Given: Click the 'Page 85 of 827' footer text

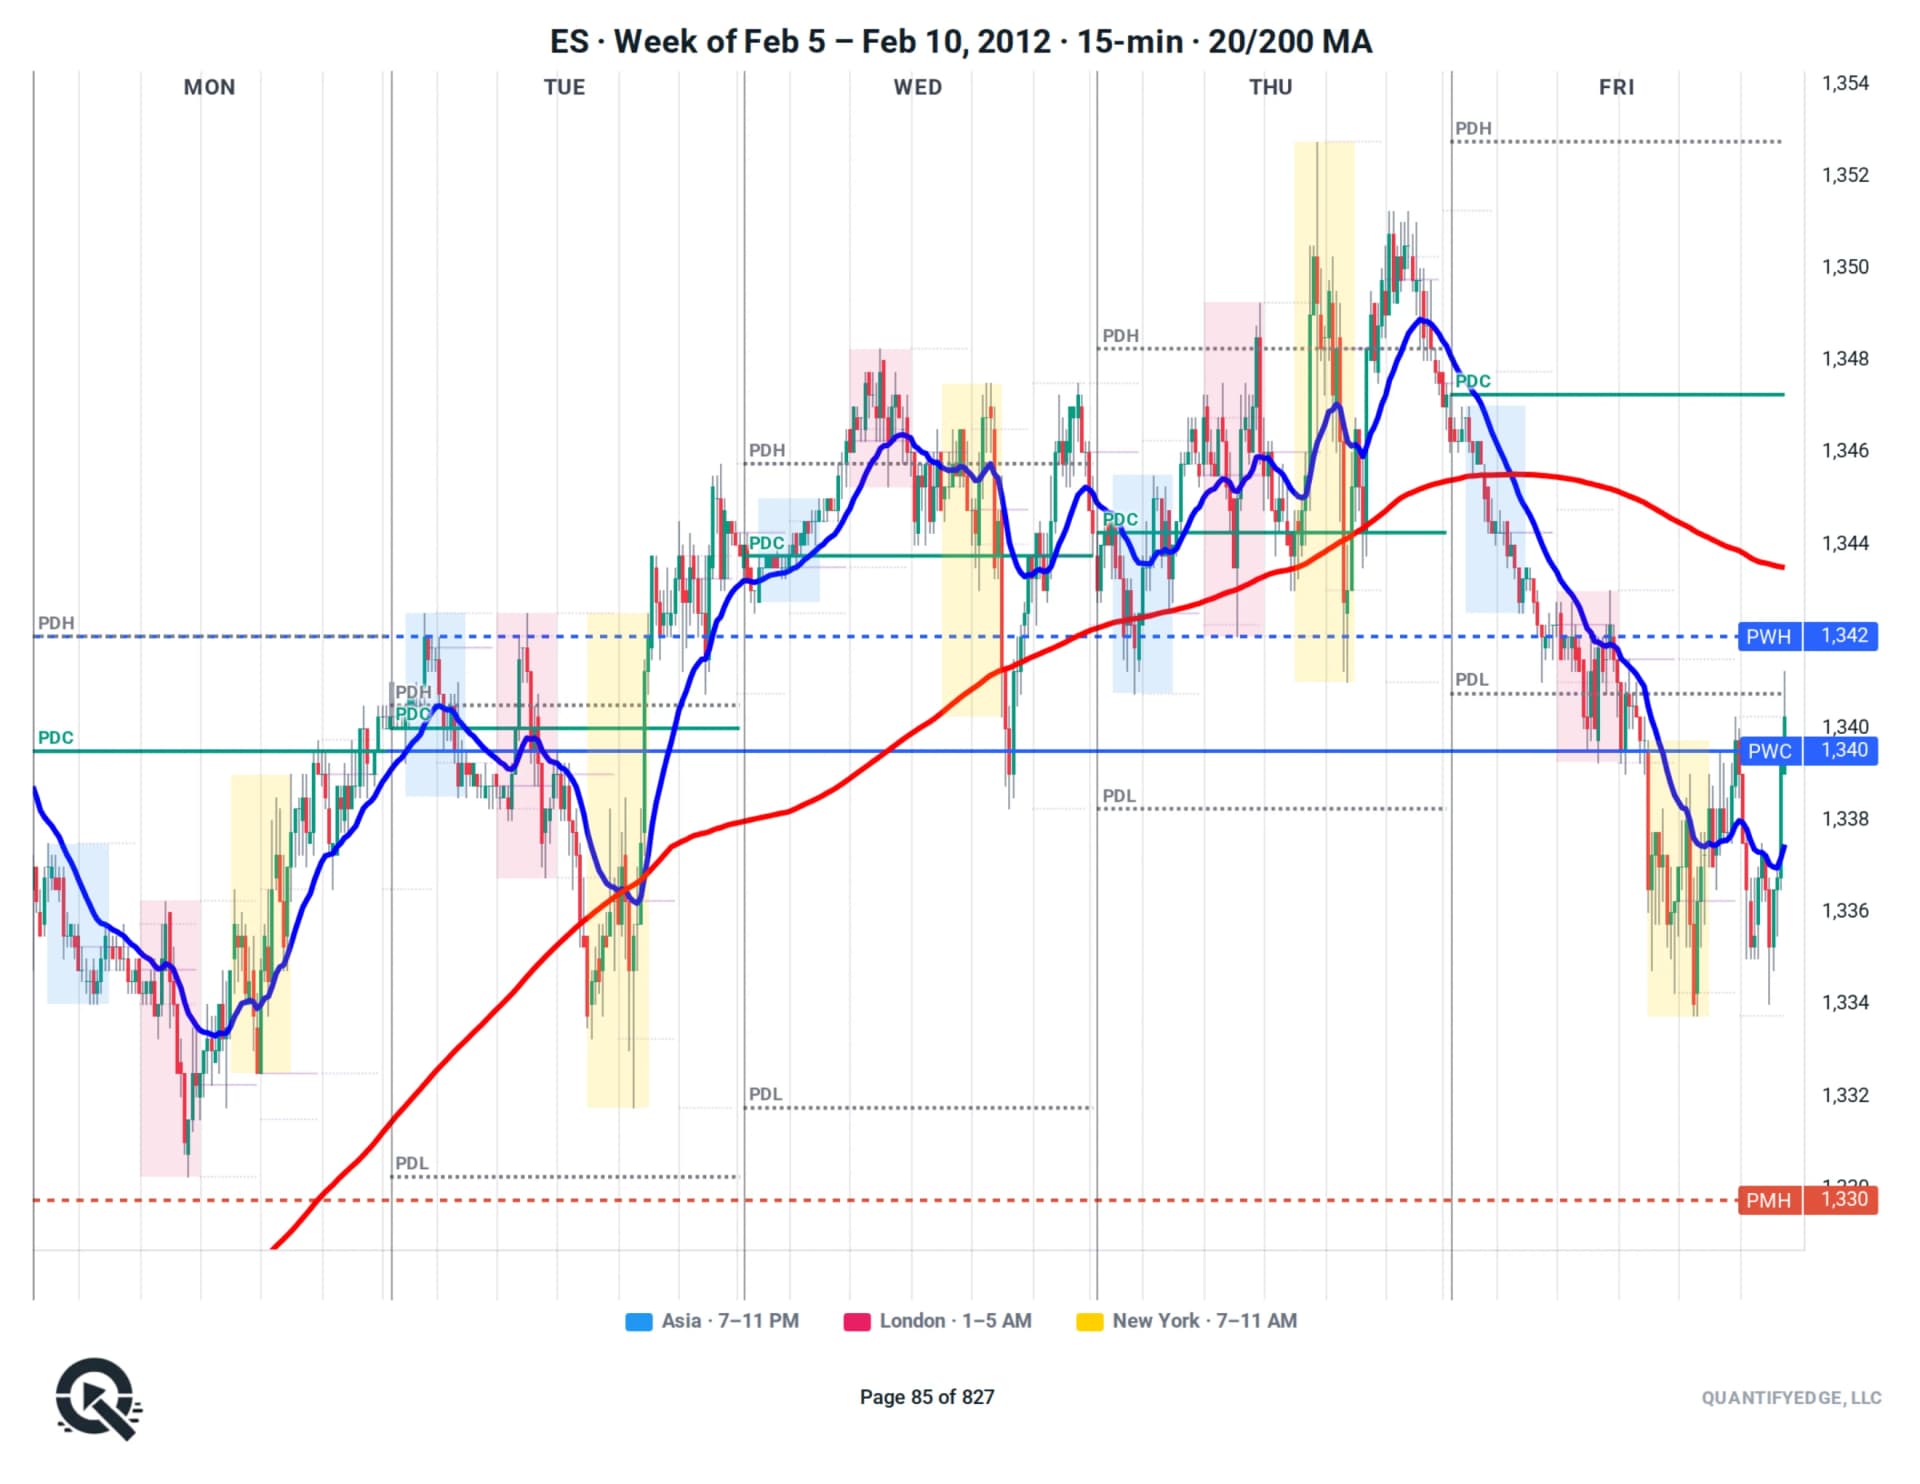Looking at the screenshot, I should click(x=927, y=1398).
